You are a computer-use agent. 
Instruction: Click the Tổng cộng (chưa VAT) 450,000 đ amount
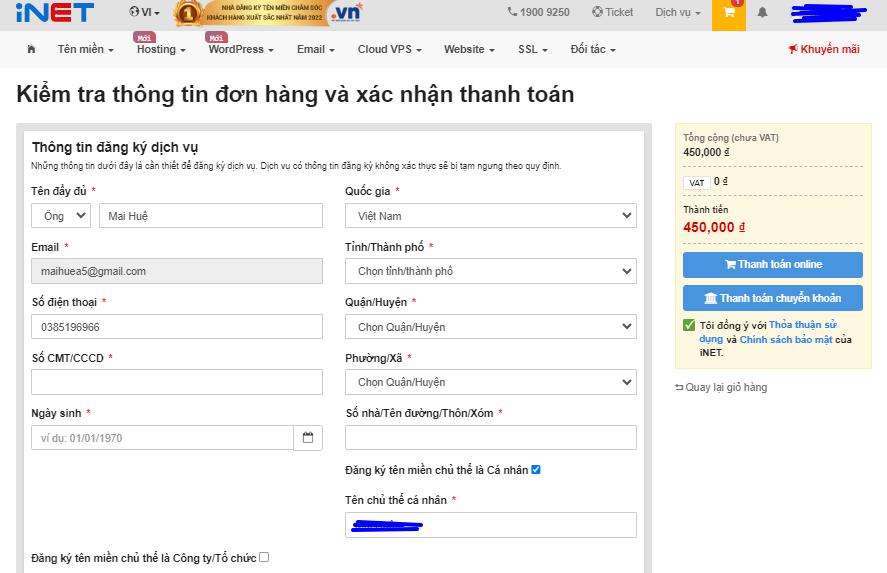point(706,152)
